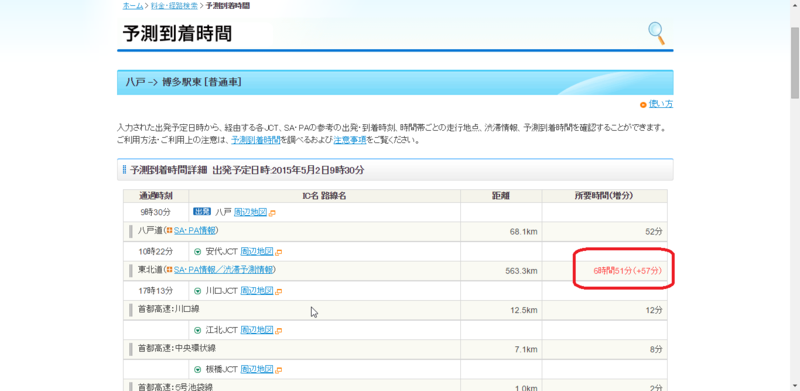The image size is (800, 391).
Task: Open 周辺地図 link for 板橋JCT
Action: pos(257,369)
